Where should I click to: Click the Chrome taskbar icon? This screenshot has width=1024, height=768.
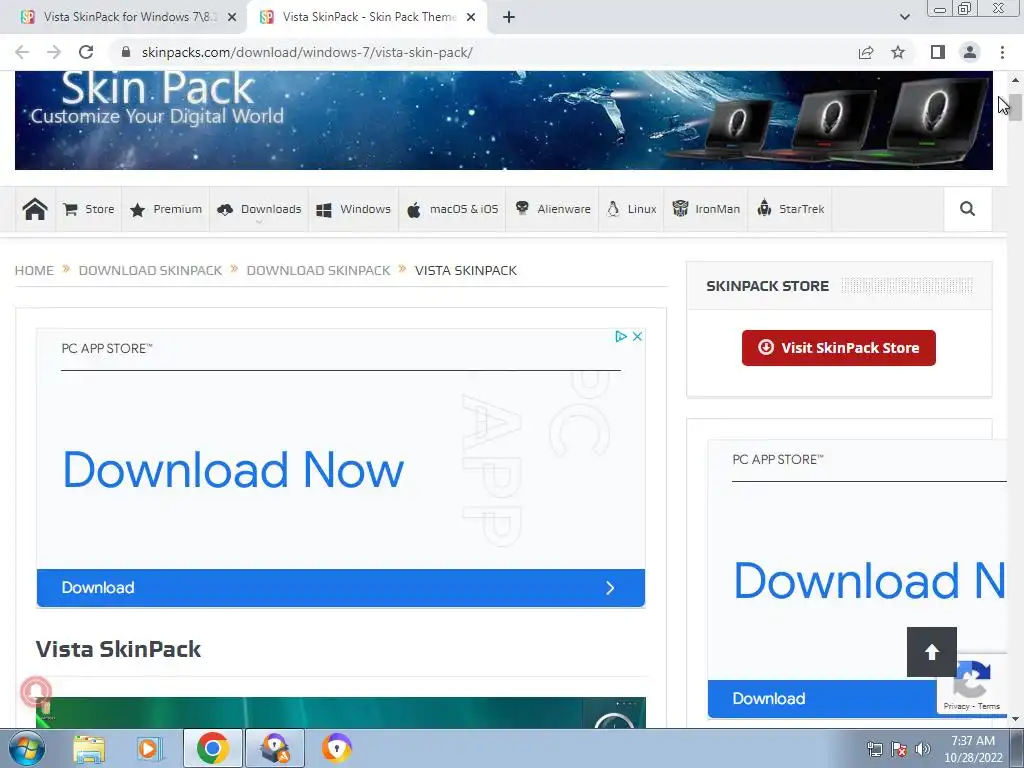pyautogui.click(x=213, y=748)
